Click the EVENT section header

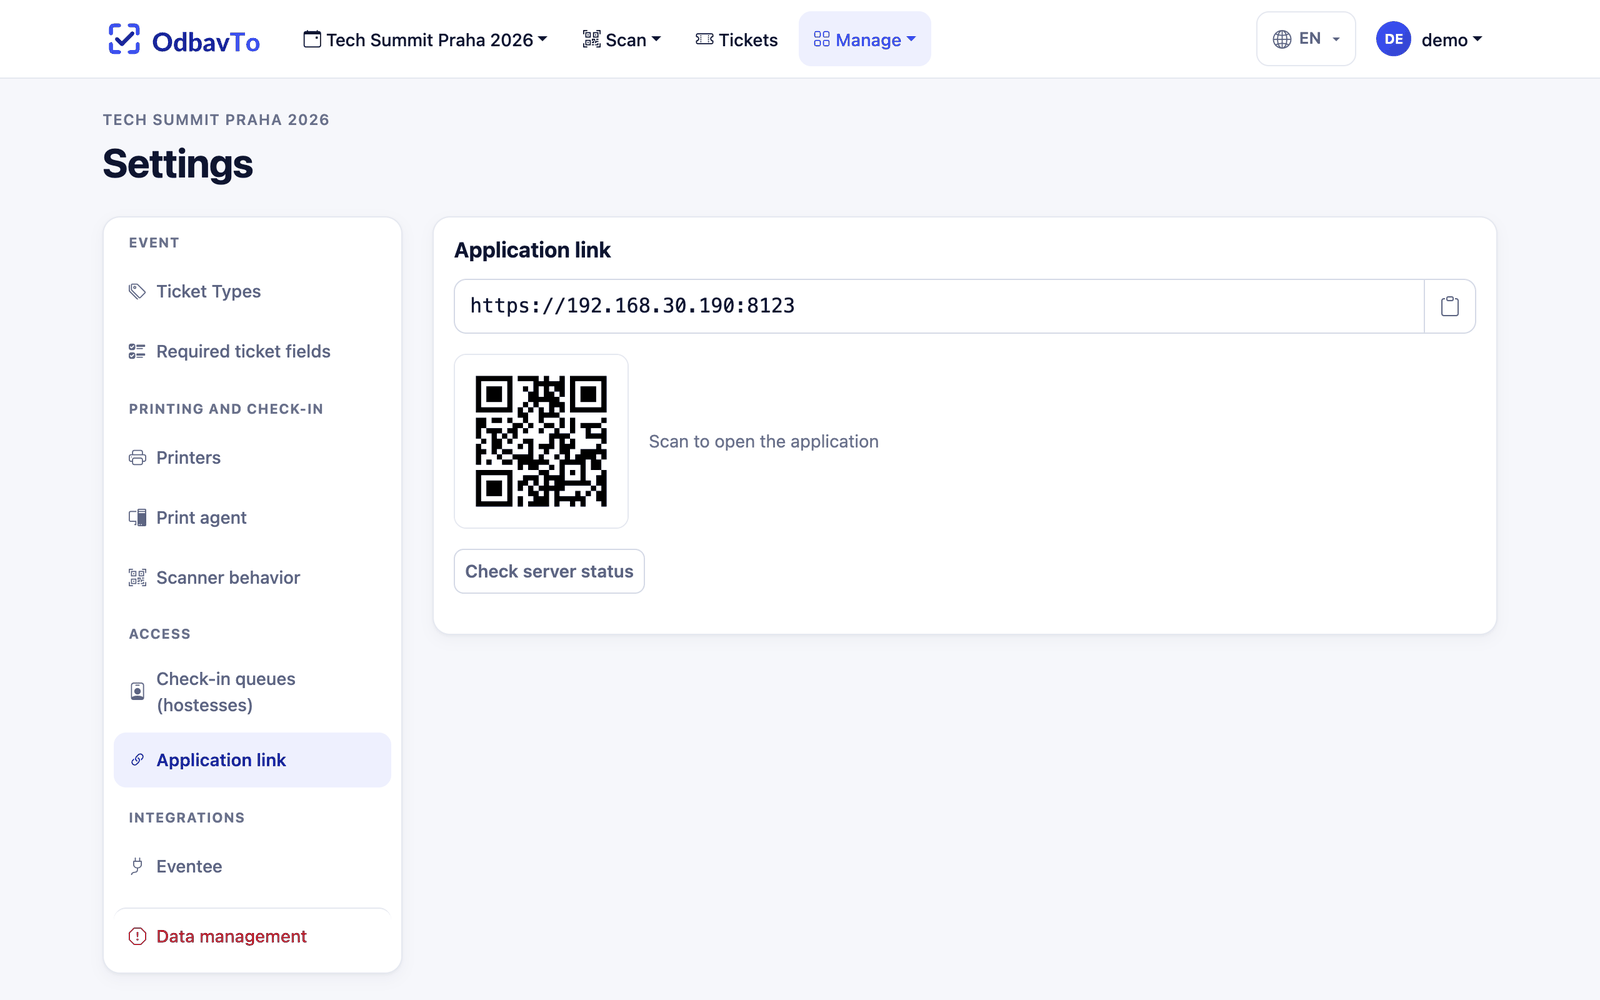(x=154, y=243)
